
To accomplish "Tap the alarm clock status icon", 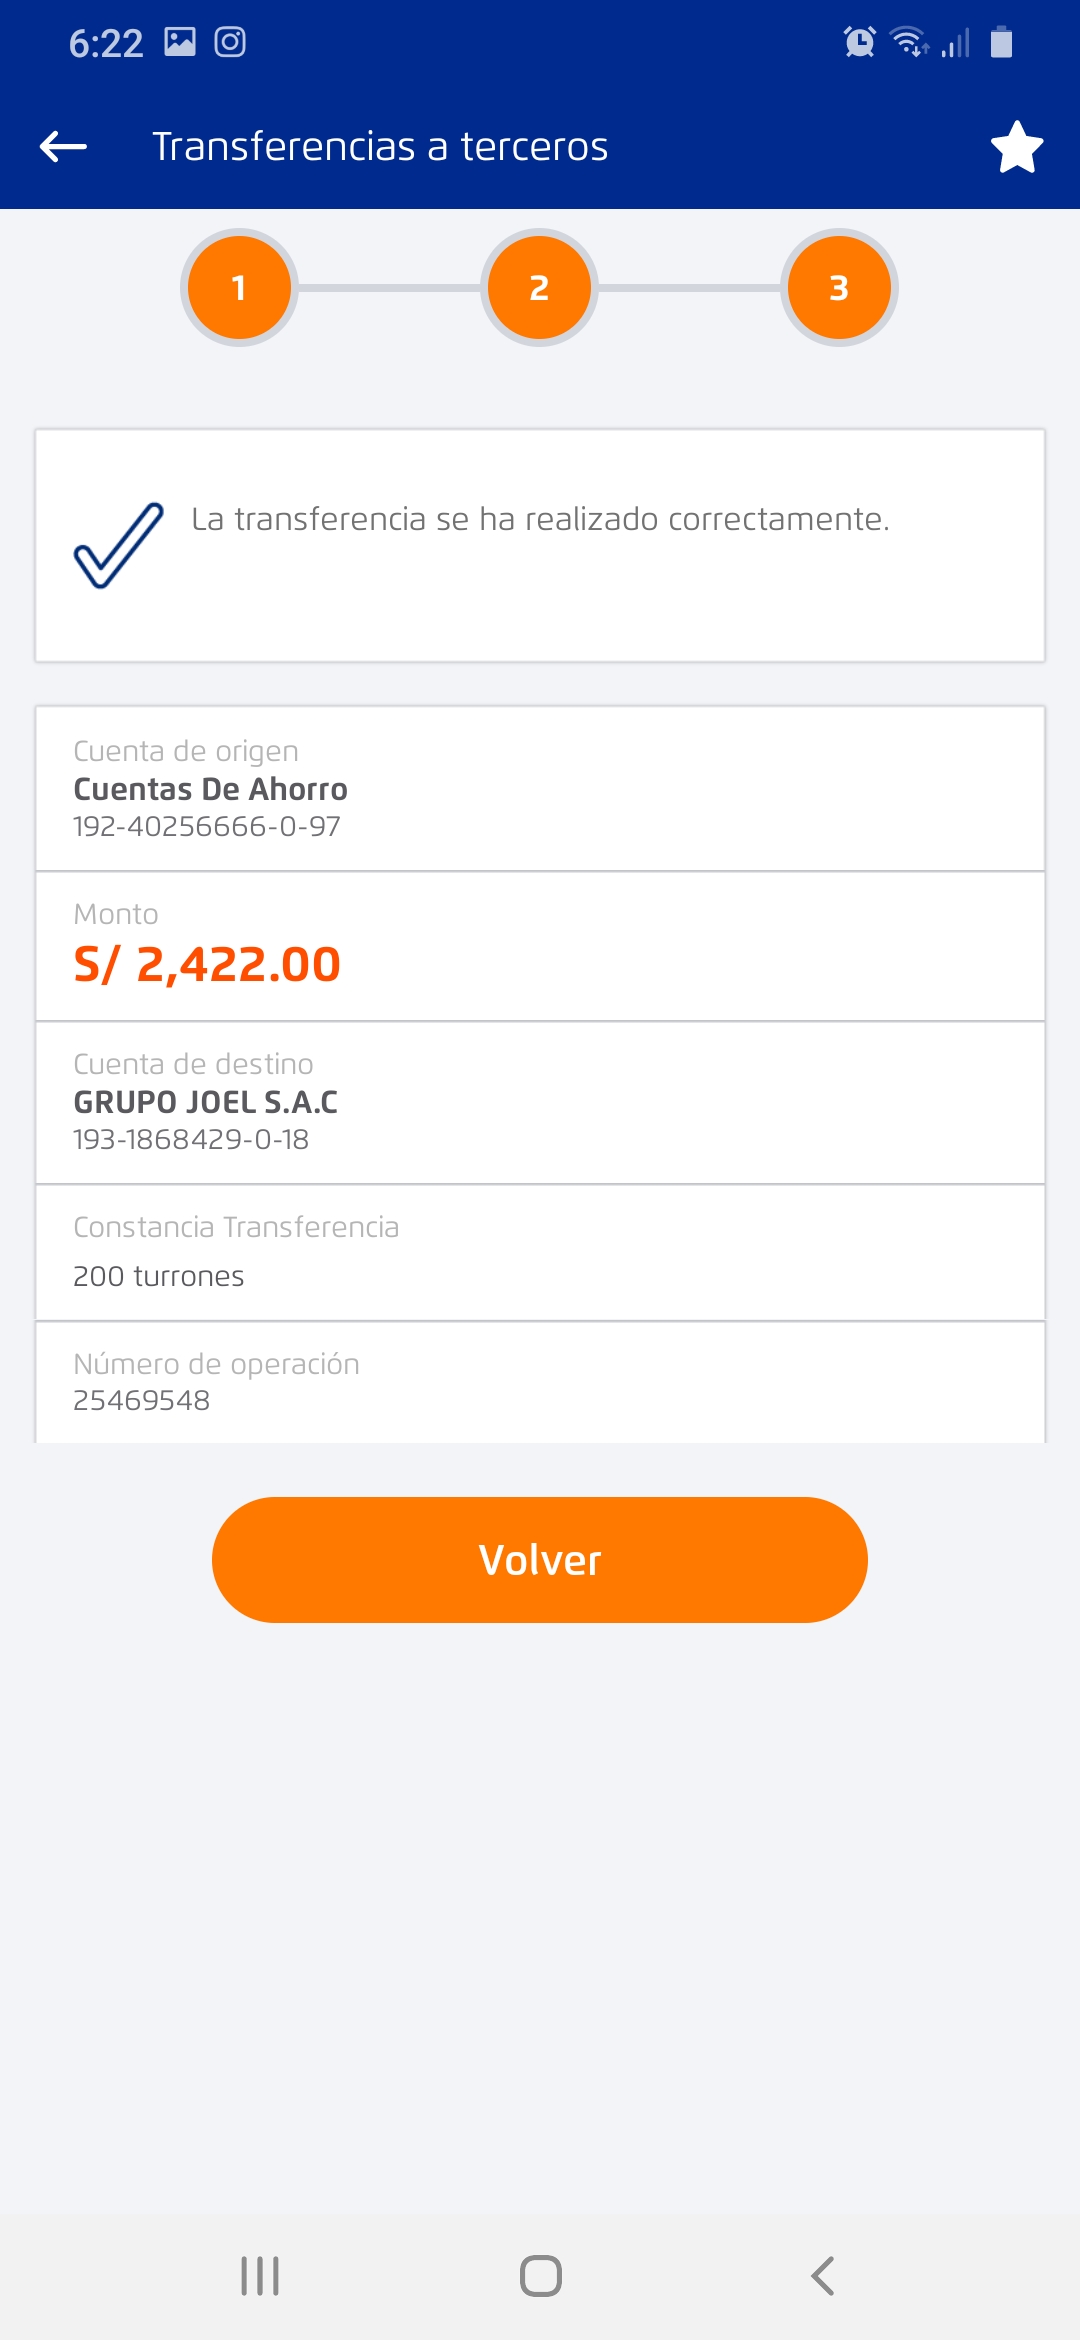I will pos(859,42).
